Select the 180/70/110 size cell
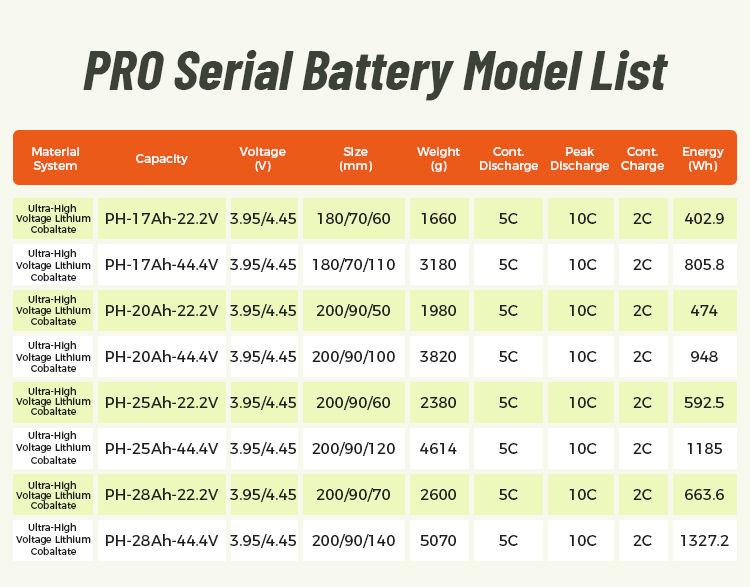 click(x=356, y=265)
